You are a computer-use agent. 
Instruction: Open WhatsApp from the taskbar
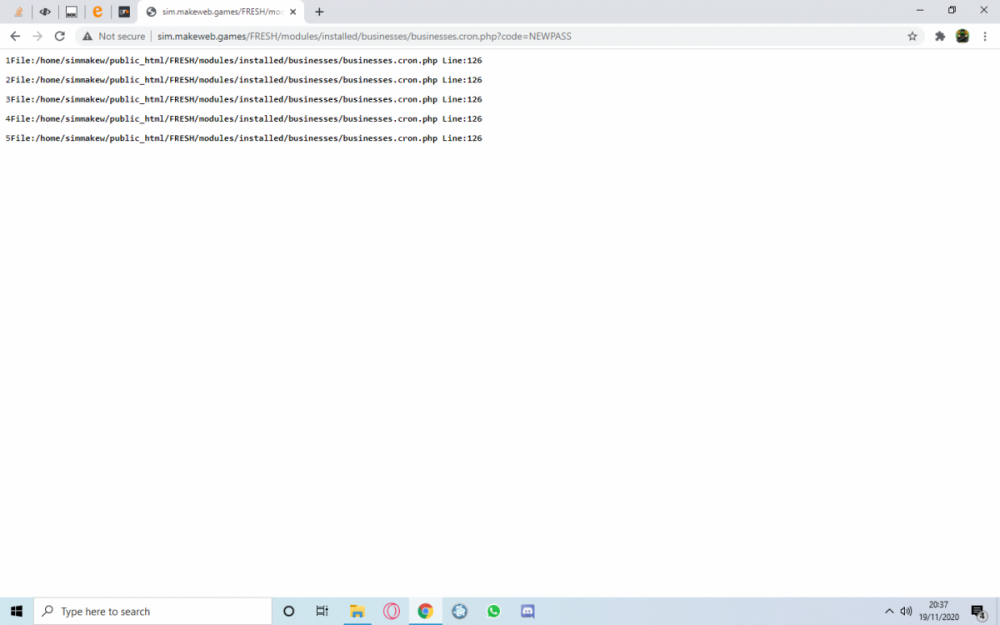point(493,611)
